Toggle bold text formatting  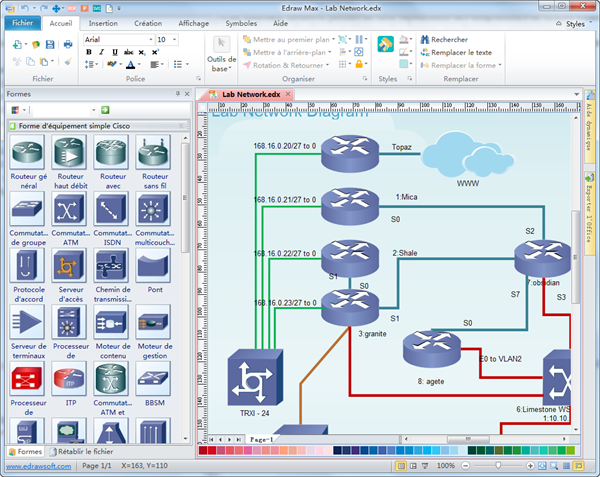(x=88, y=52)
